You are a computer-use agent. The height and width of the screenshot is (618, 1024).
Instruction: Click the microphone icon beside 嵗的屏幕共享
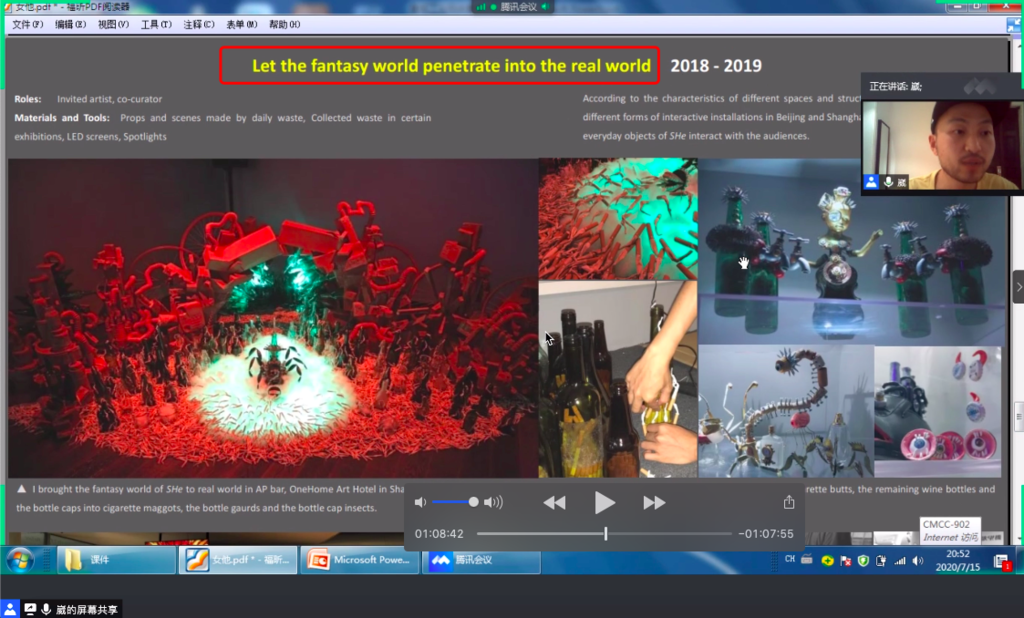[46, 609]
